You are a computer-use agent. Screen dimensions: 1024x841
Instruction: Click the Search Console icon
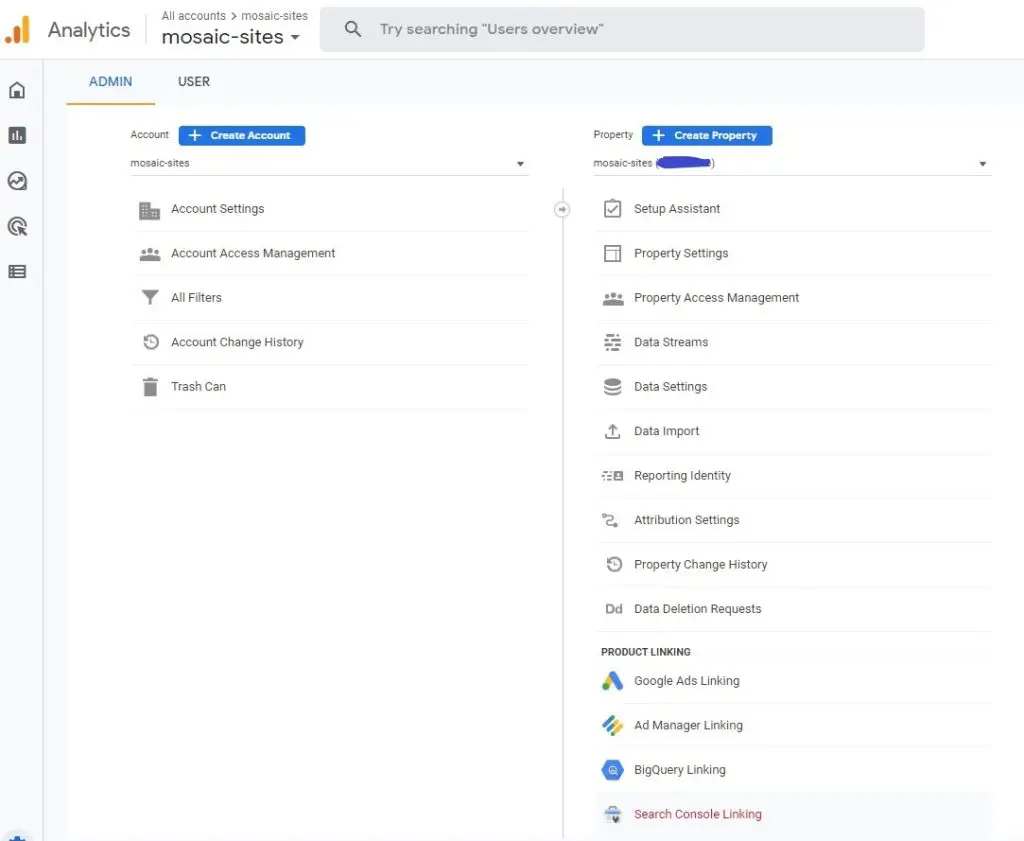click(613, 814)
